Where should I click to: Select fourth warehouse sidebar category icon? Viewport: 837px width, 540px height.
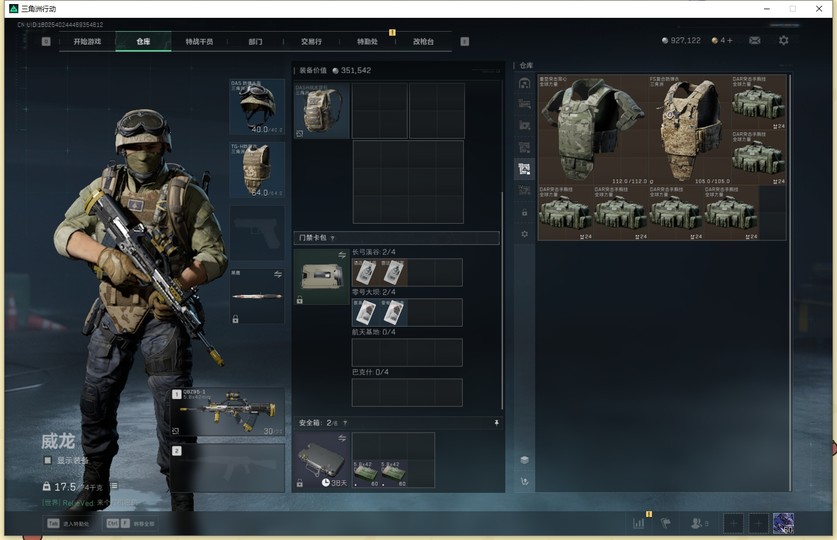524,147
